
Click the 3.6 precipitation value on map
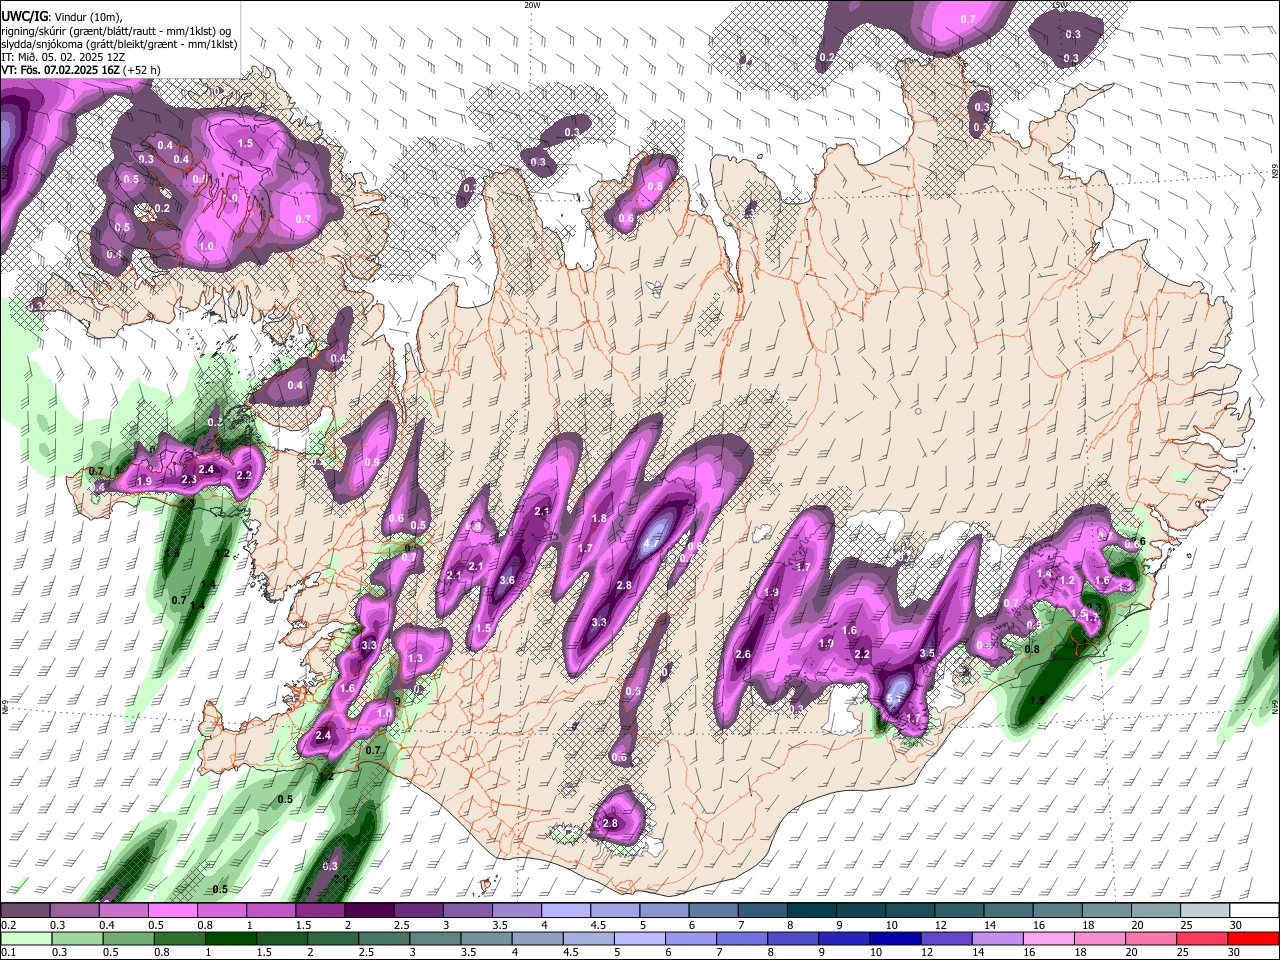click(507, 580)
